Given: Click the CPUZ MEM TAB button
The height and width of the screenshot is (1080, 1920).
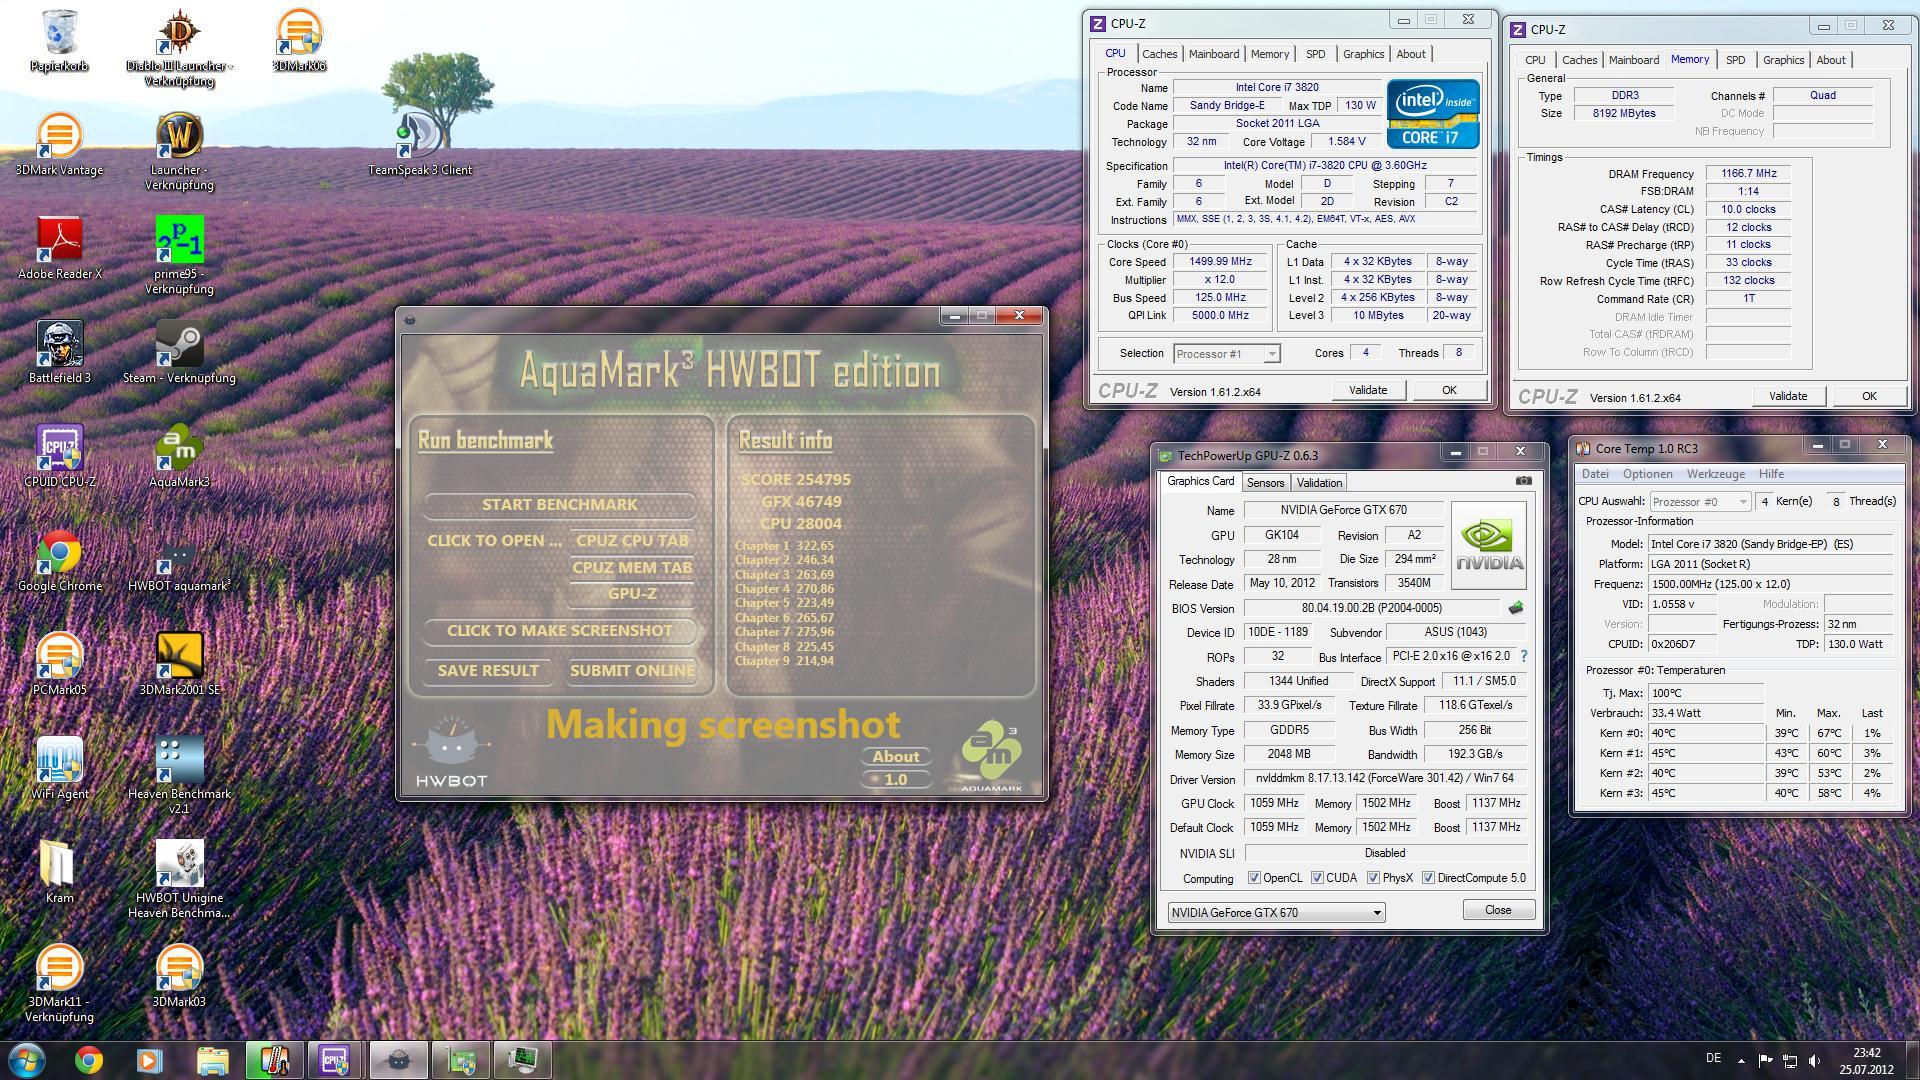Looking at the screenshot, I should (632, 568).
